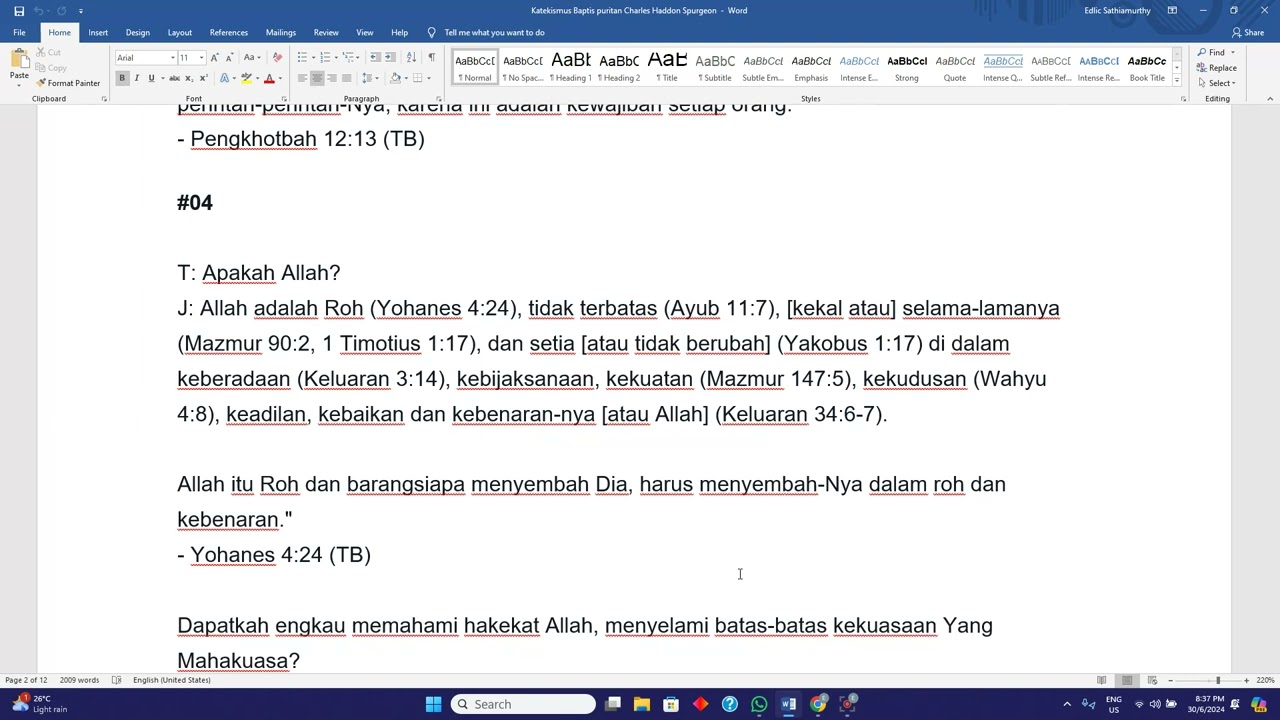Switch to the Mailings tab
The width and height of the screenshot is (1280, 720).
pyautogui.click(x=281, y=32)
